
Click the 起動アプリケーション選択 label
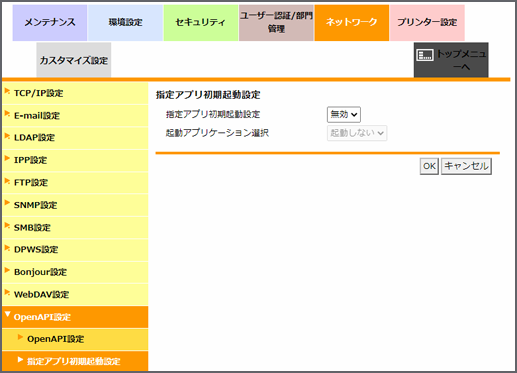pos(217,133)
